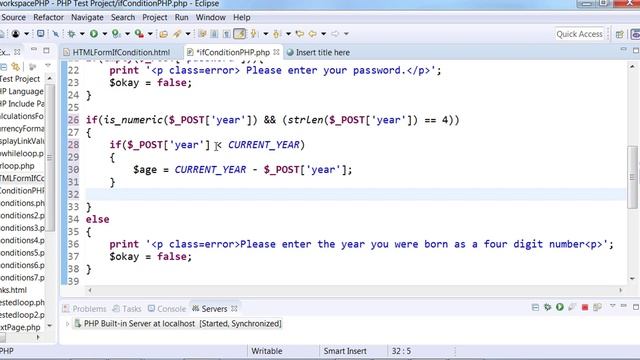Click the blue pin cursor icon in toolbar
The height and width of the screenshot is (360, 640).
coord(56,34)
